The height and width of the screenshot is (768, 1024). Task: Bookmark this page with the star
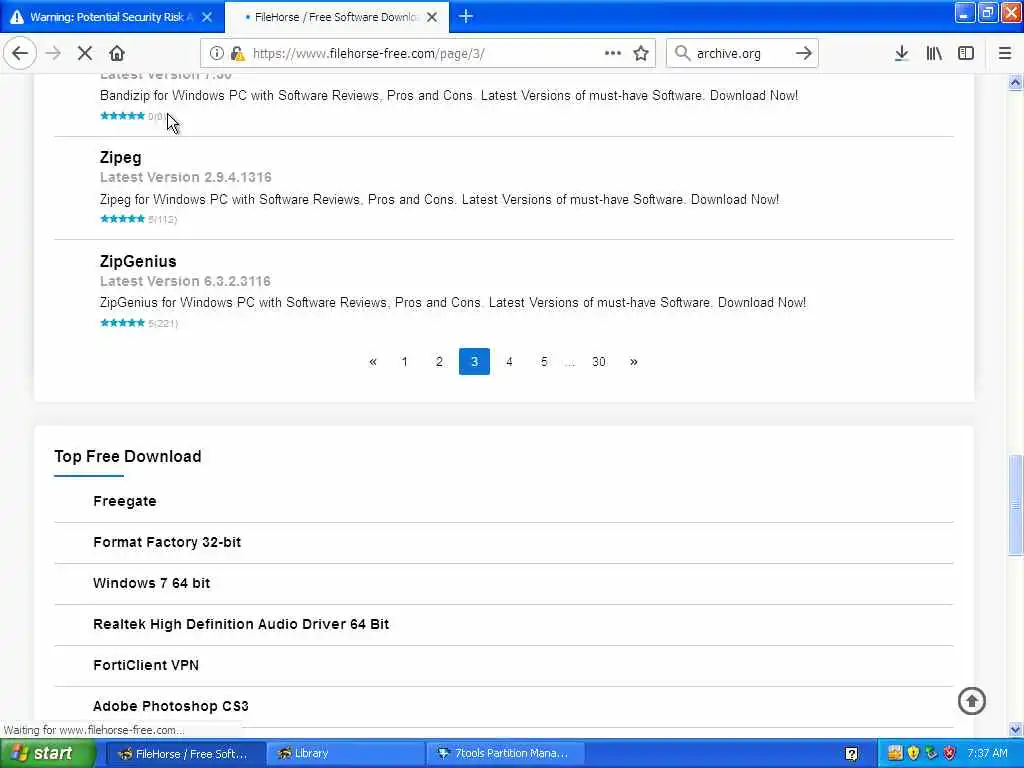point(641,53)
